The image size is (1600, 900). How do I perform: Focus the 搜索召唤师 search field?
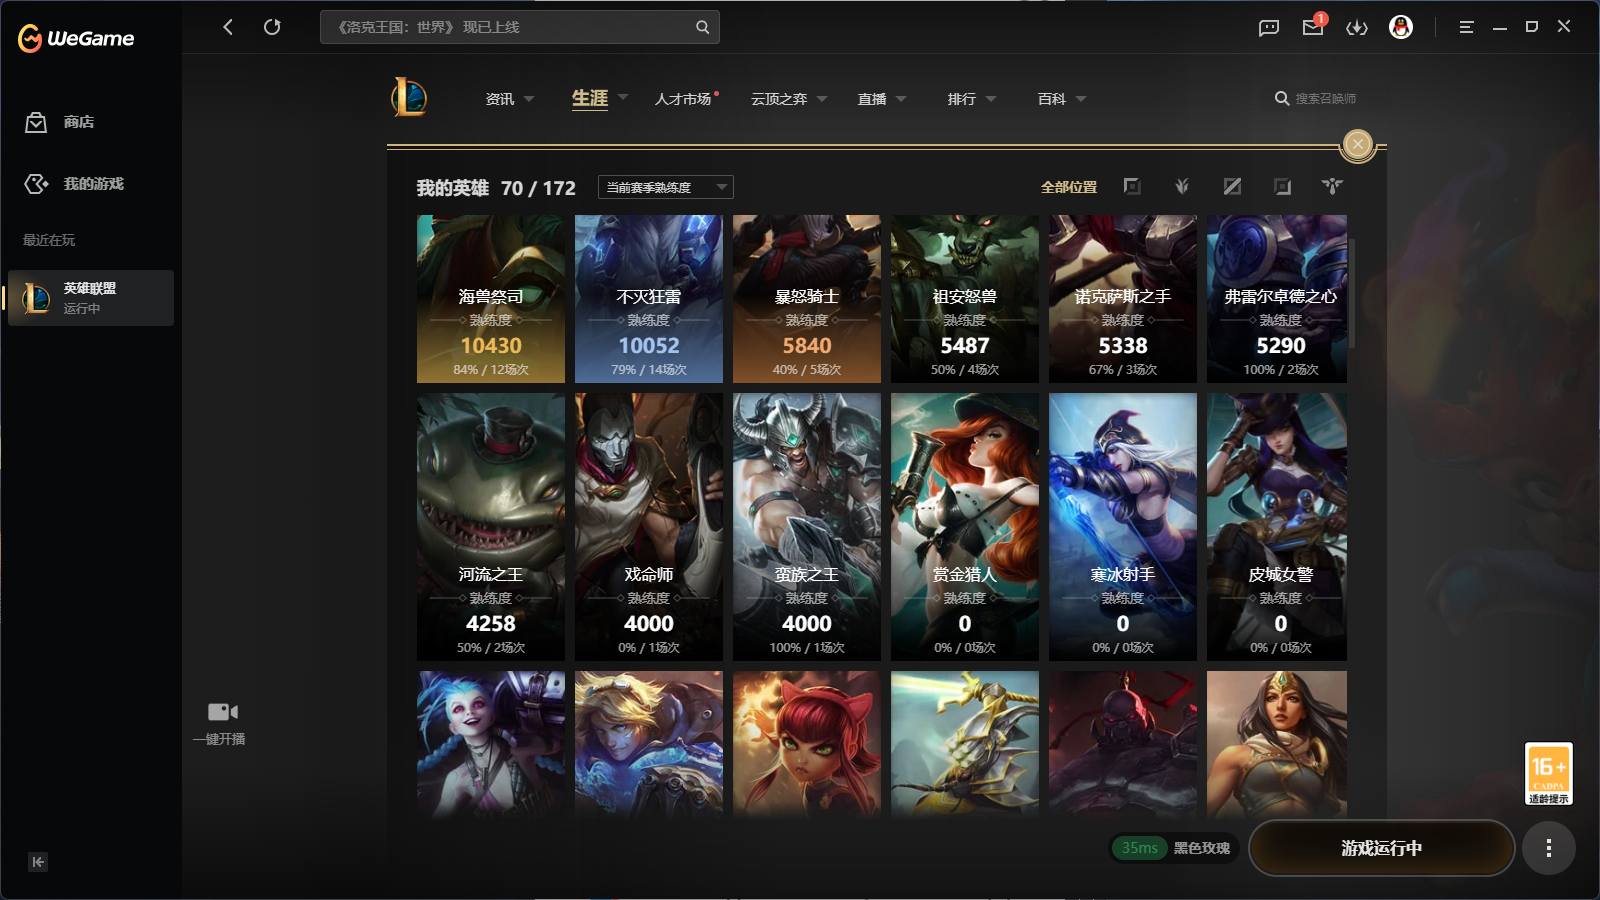[1316, 99]
